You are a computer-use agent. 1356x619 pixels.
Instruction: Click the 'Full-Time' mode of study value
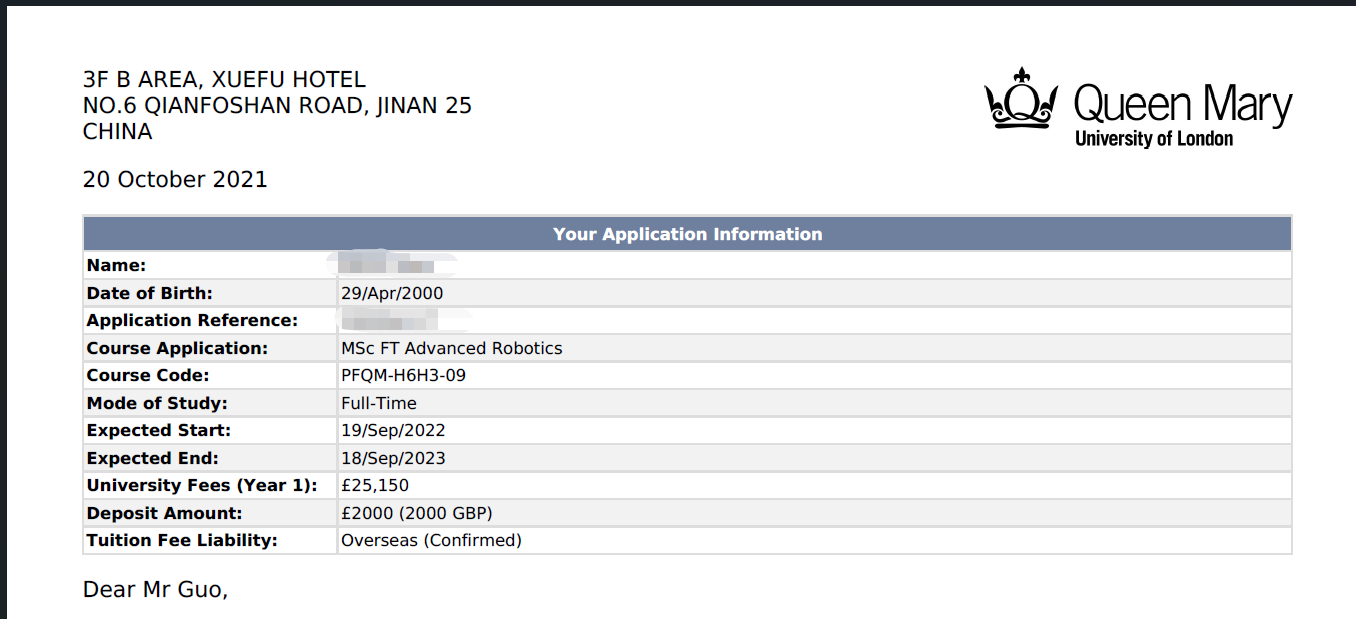379,403
